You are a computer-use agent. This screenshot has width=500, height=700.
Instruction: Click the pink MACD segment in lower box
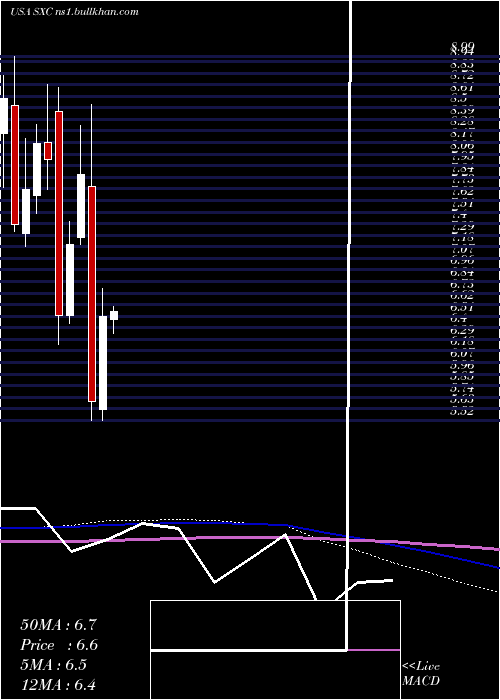coord(373,650)
